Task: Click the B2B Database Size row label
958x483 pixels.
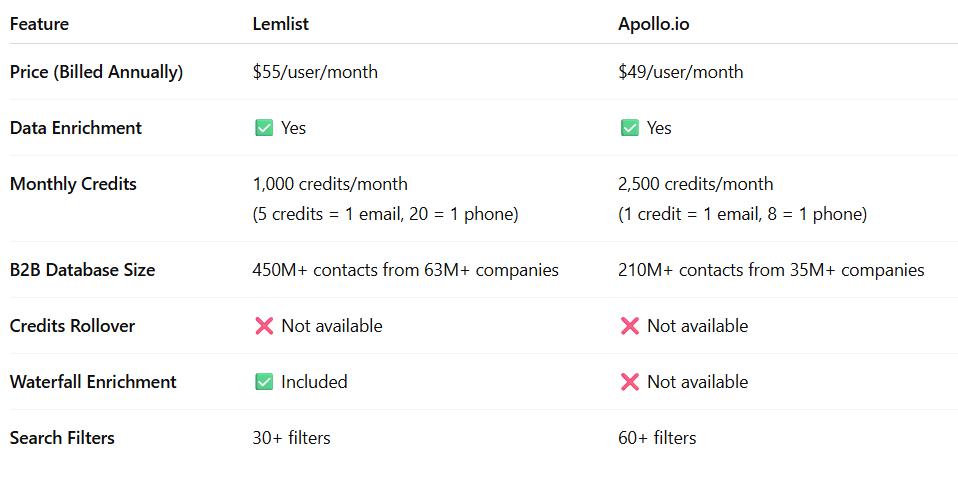Action: pos(82,270)
